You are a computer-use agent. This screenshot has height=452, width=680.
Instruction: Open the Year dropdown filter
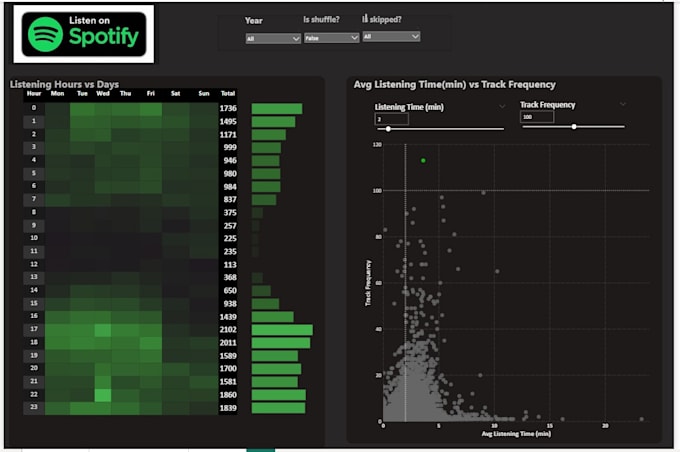tap(273, 39)
